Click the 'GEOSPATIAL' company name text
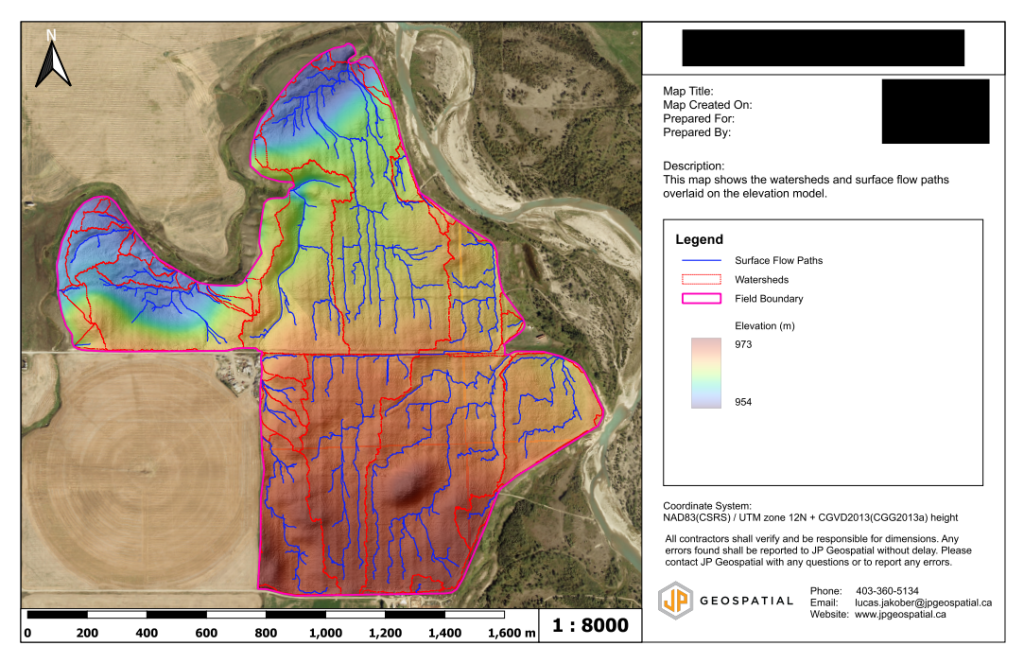Screen dimensions: 1024x663 tap(746, 601)
